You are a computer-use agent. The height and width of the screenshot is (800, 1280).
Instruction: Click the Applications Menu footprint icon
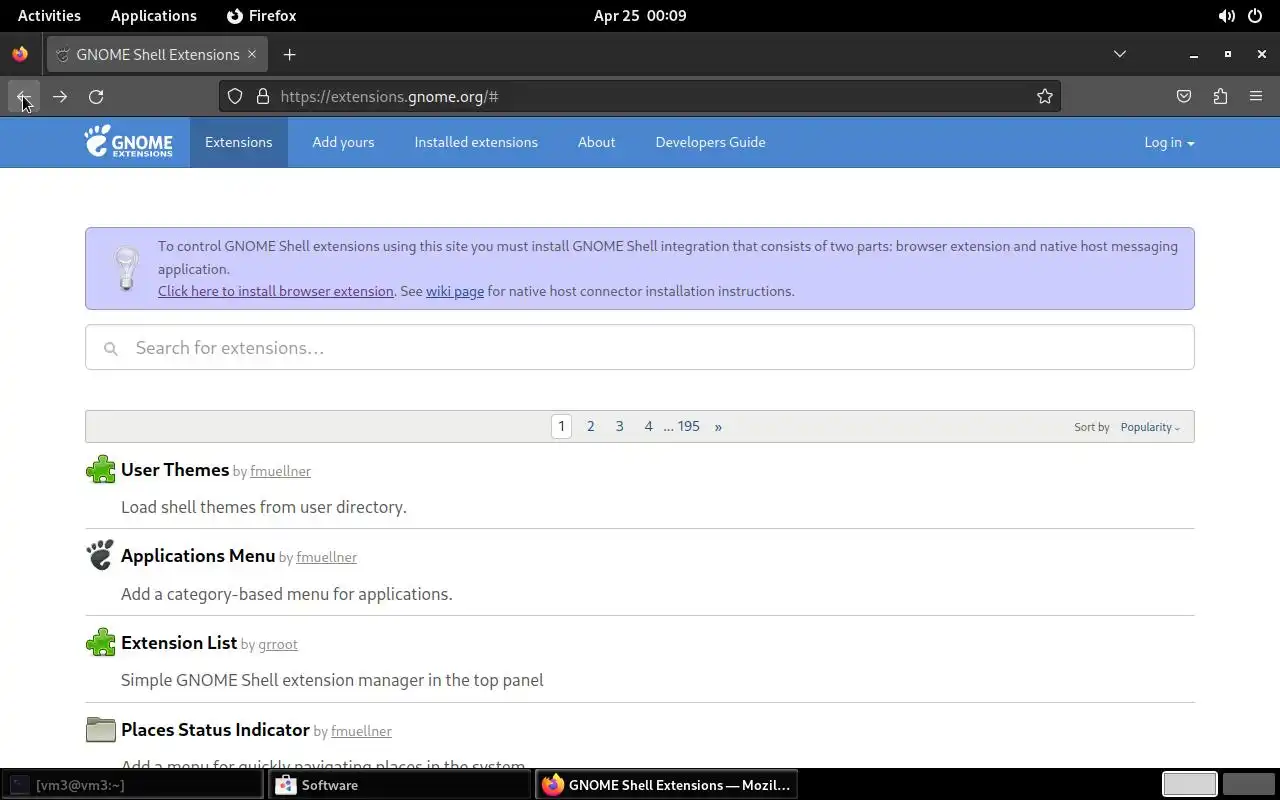click(x=101, y=555)
